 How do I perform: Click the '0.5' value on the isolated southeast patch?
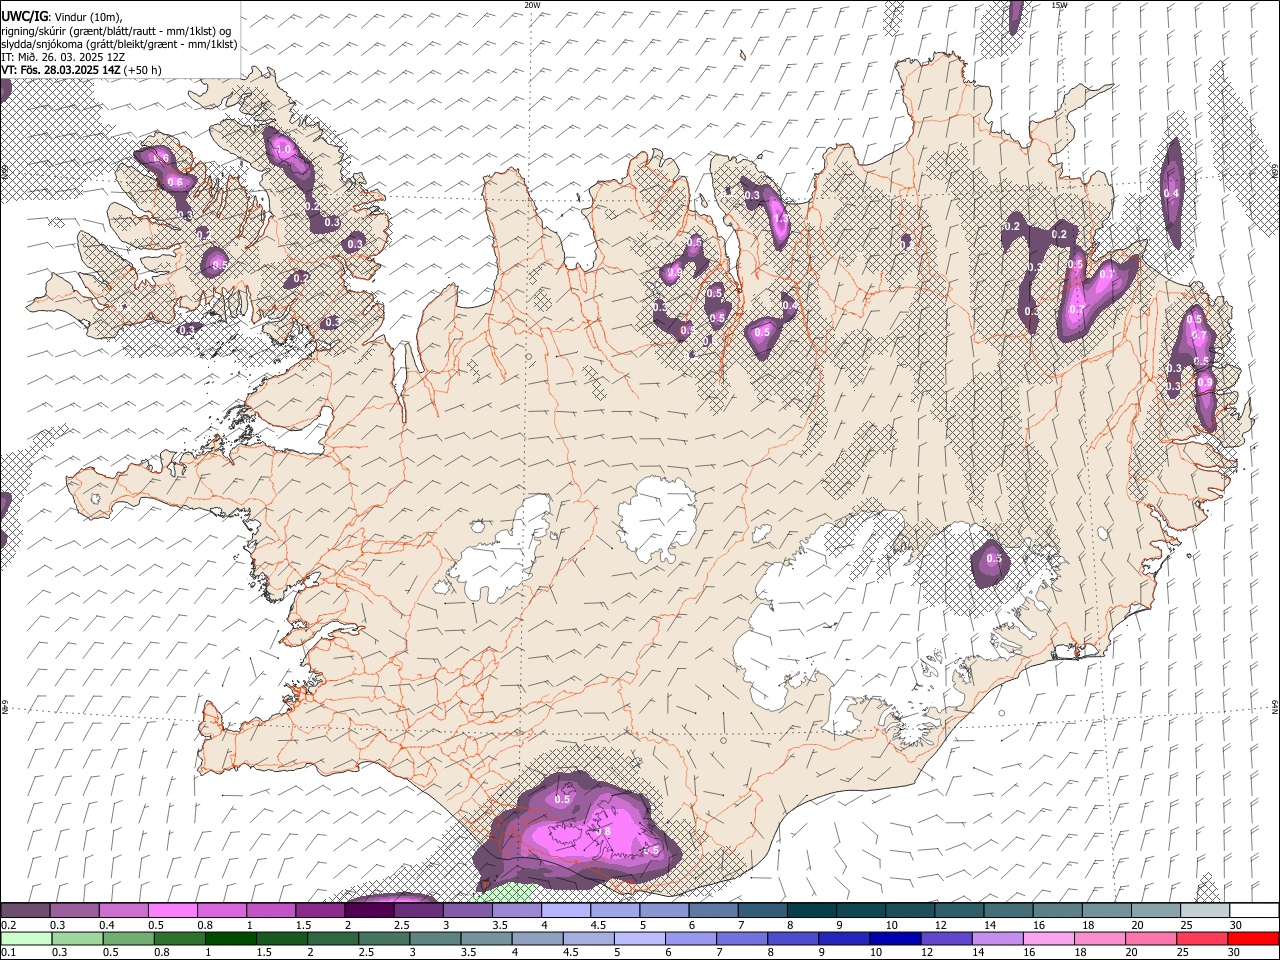[994, 558]
